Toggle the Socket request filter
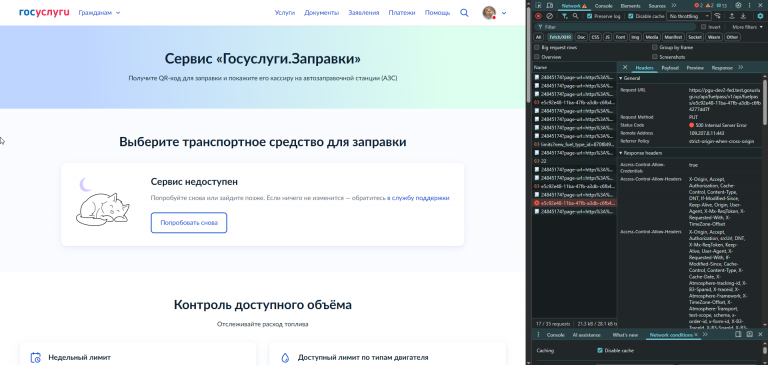Viewport: 768px width, 365px height. [695, 37]
